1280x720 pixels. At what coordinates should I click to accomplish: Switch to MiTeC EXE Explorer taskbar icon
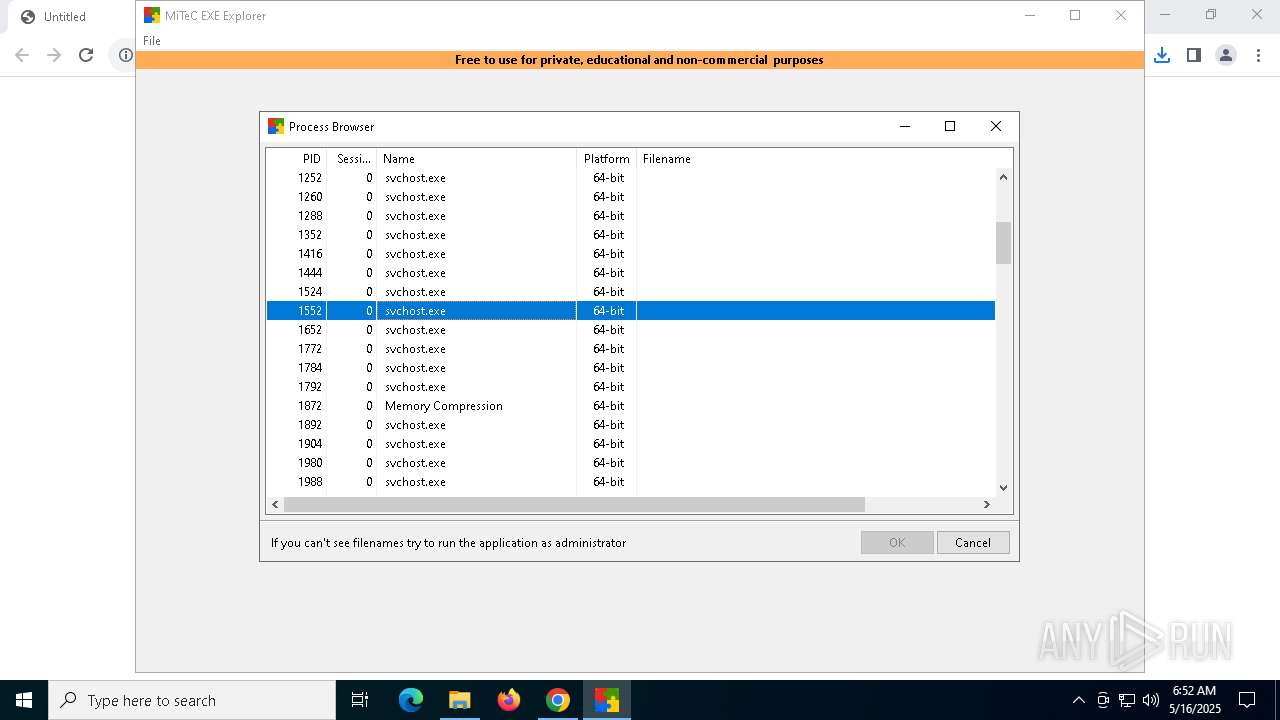(x=607, y=700)
